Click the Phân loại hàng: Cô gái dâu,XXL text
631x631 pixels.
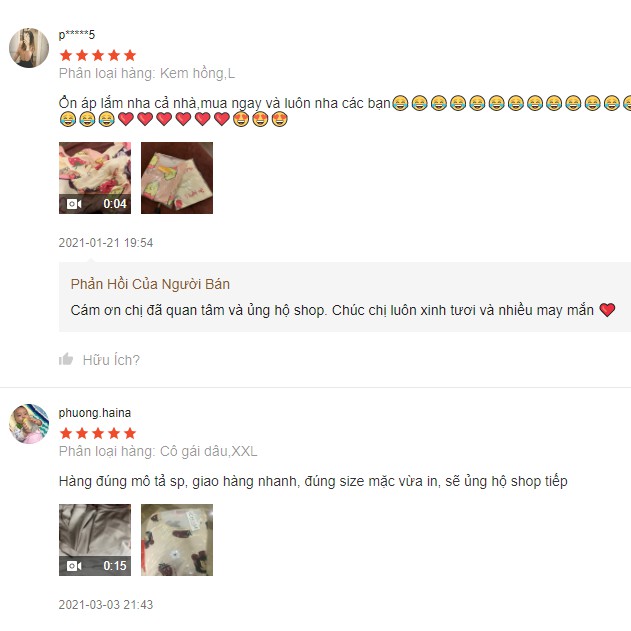pyautogui.click(x=158, y=452)
